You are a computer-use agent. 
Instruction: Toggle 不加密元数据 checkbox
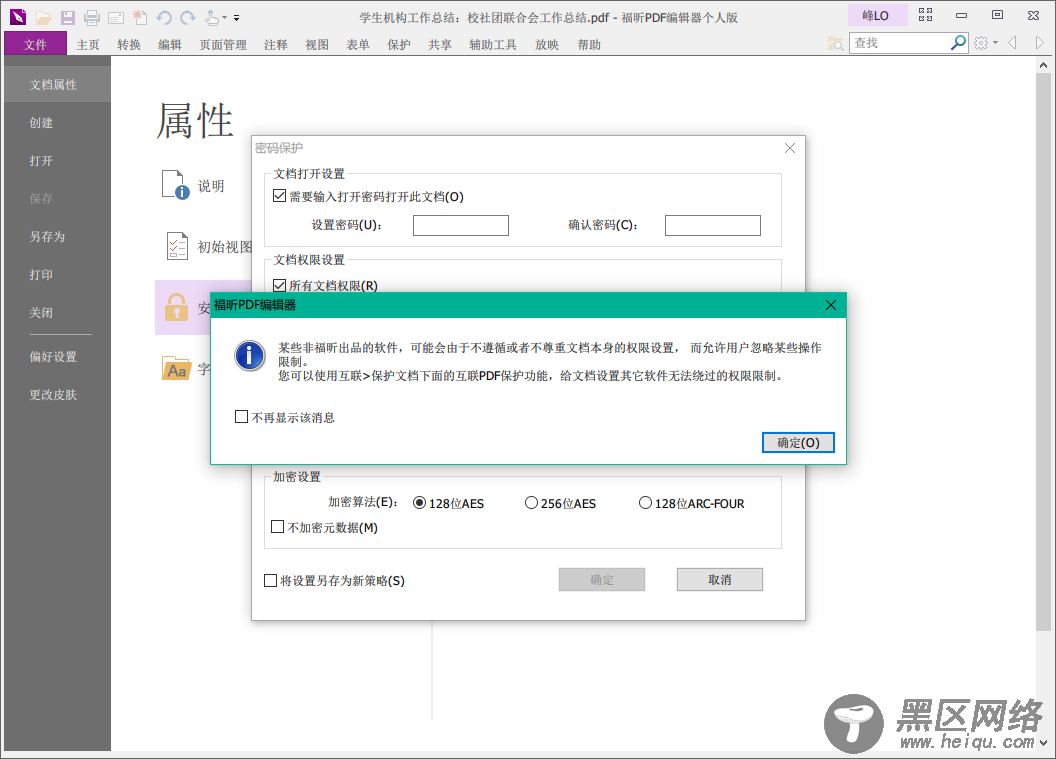pyautogui.click(x=277, y=527)
